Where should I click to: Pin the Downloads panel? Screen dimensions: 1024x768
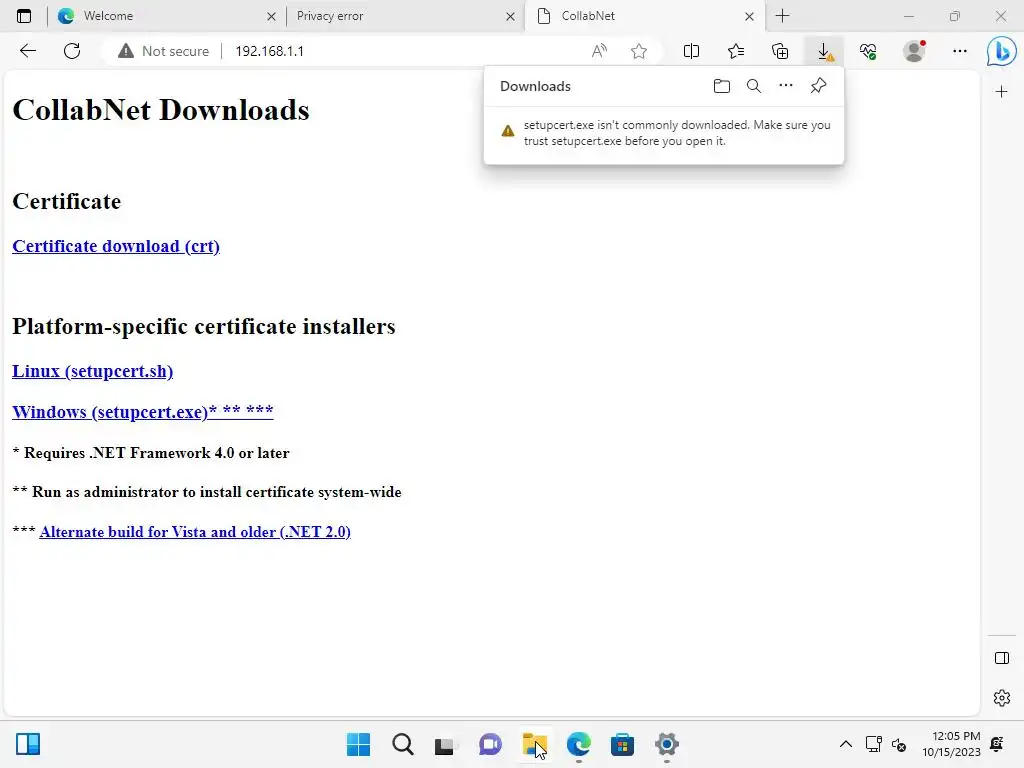[818, 86]
